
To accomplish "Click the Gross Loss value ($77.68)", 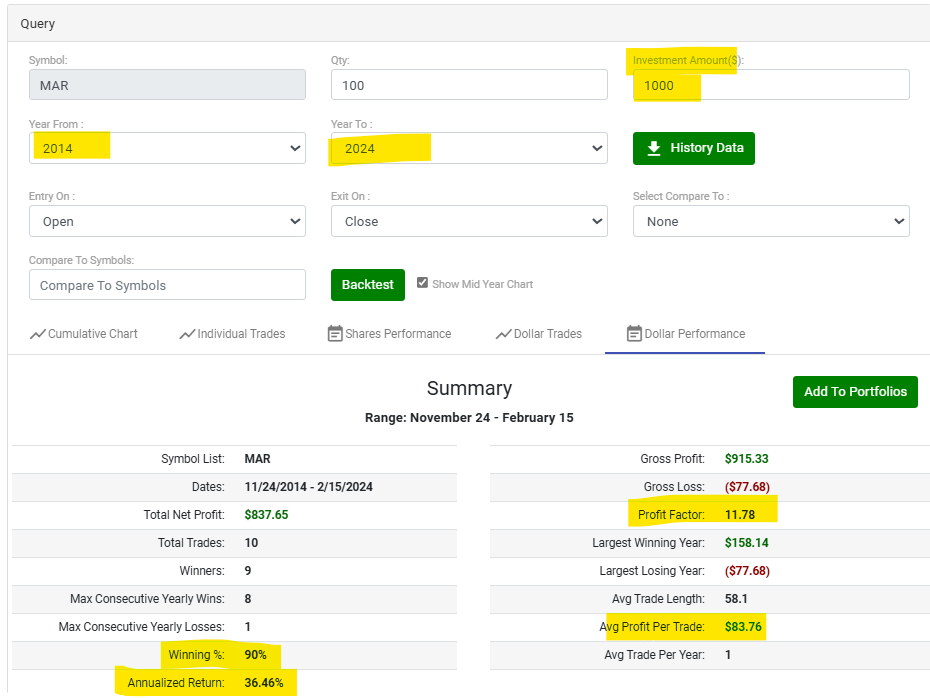I will coord(747,487).
